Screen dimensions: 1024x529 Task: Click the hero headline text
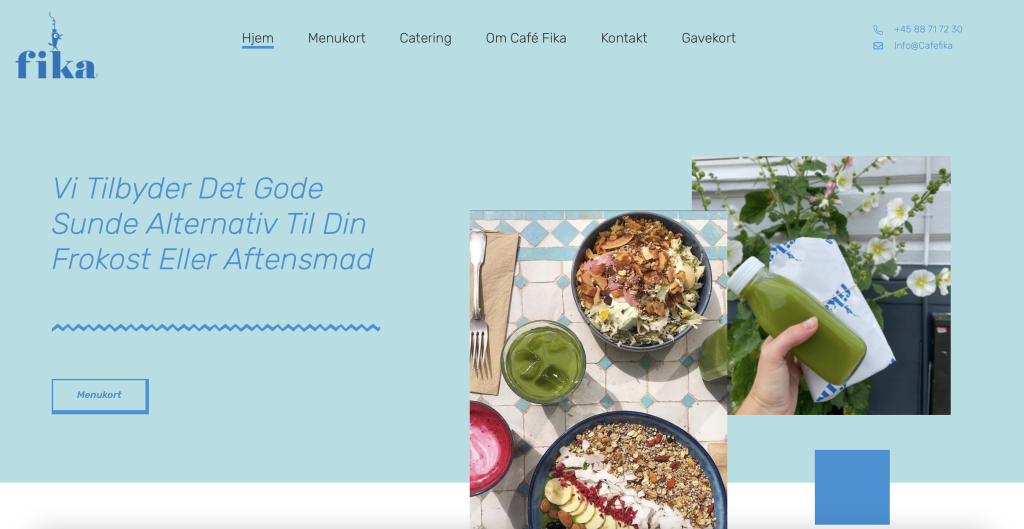[x=212, y=224]
